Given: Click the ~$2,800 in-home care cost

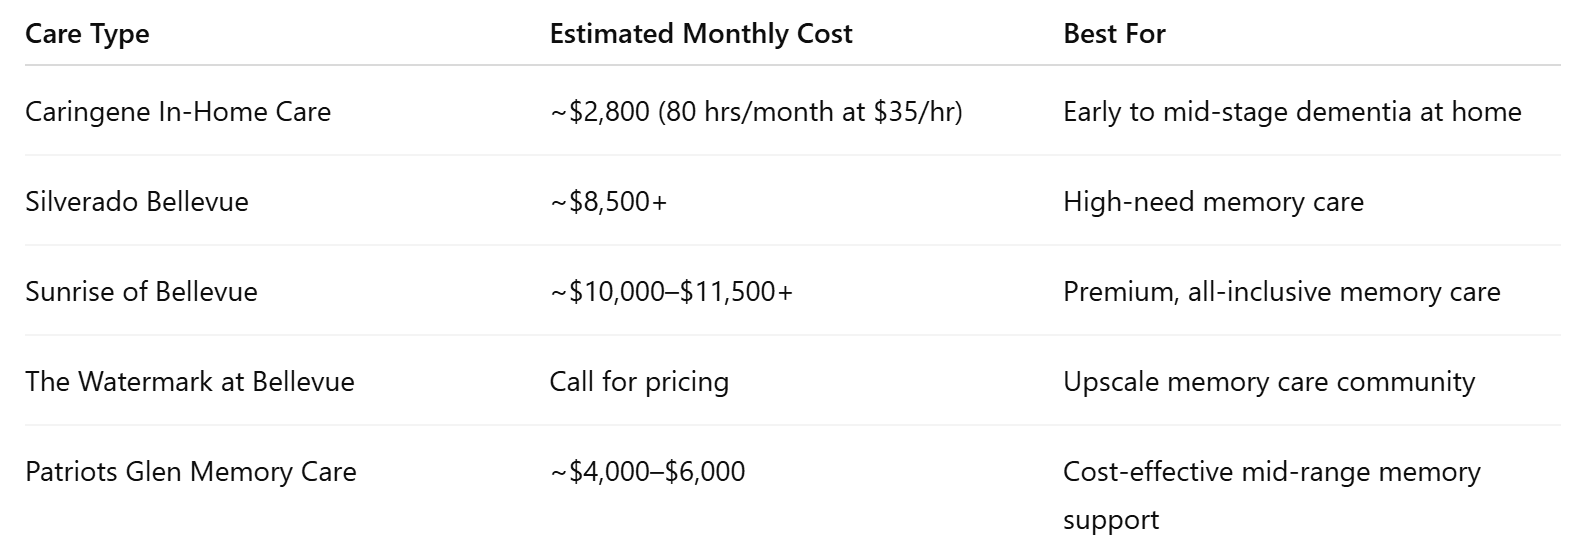Looking at the screenshot, I should point(756,111).
